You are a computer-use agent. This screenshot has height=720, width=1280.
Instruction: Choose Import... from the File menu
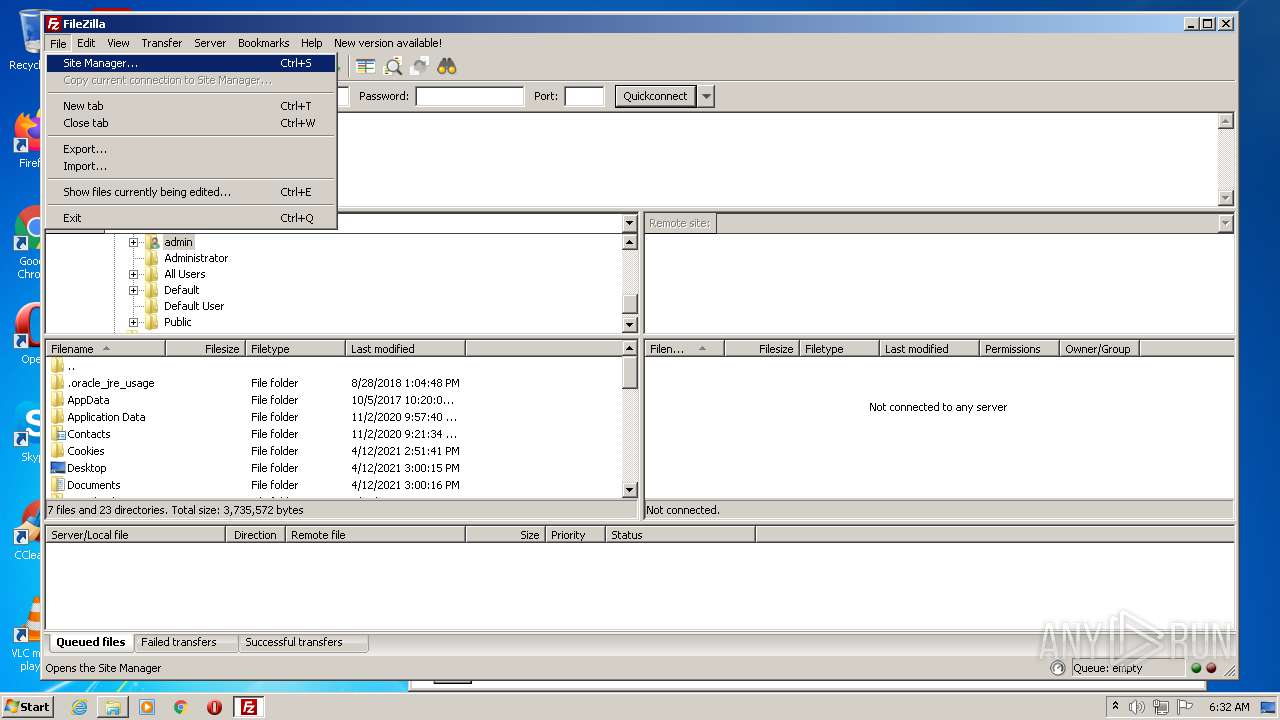click(x=191, y=166)
